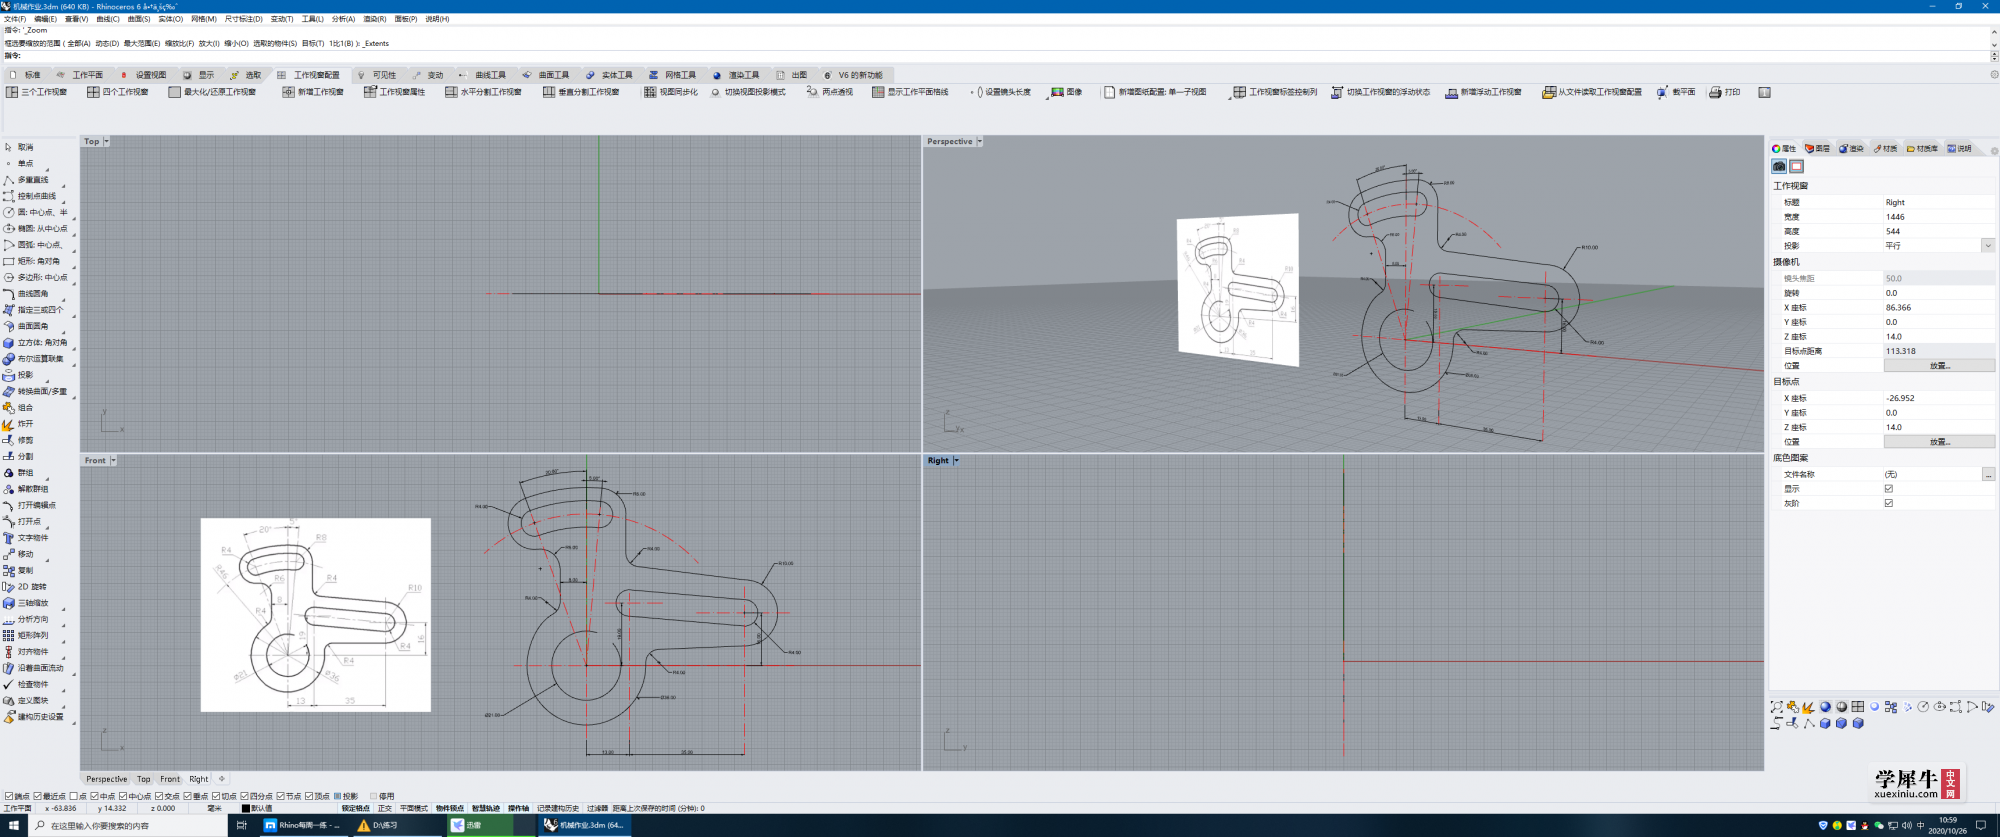Click the 垂直分割工作视窗 split vertical icon

click(549, 92)
